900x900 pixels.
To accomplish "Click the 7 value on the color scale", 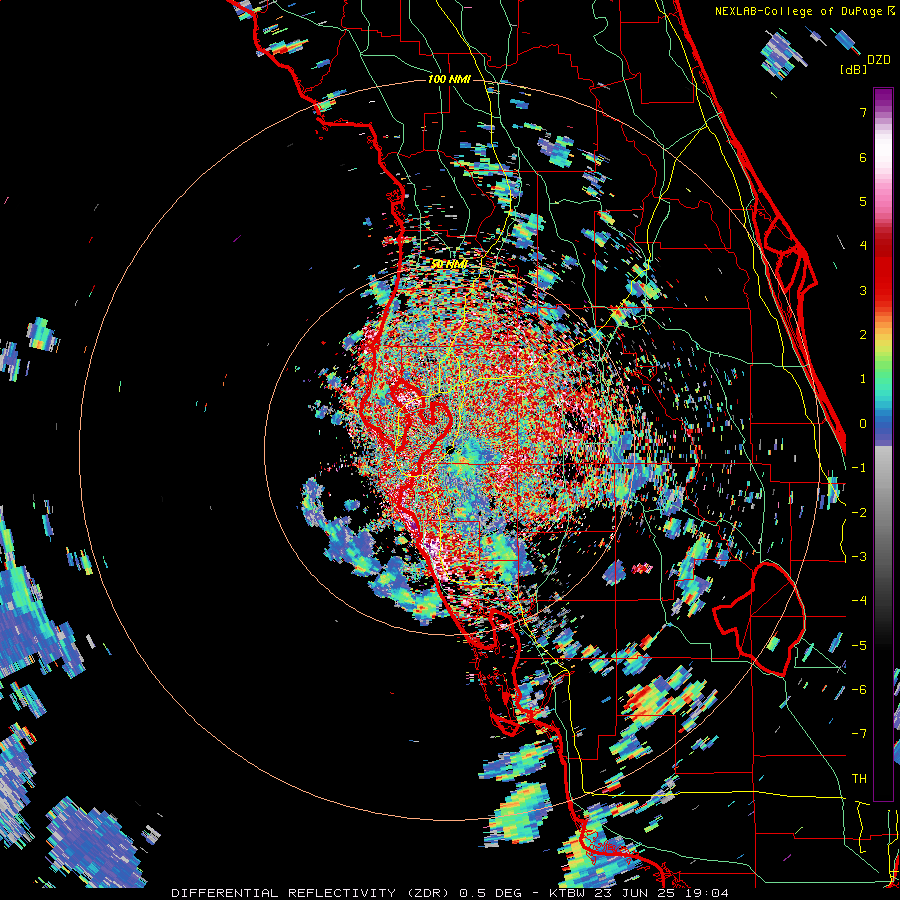I will tap(863, 112).
